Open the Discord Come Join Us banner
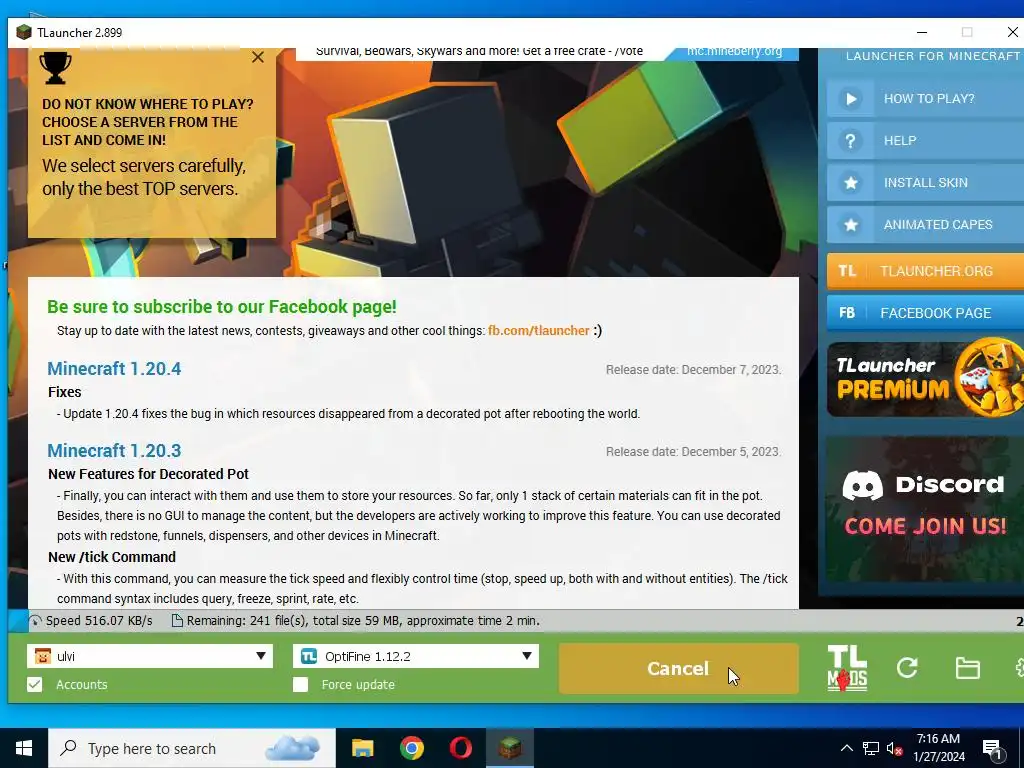Viewport: 1024px width, 768px height. pos(925,508)
